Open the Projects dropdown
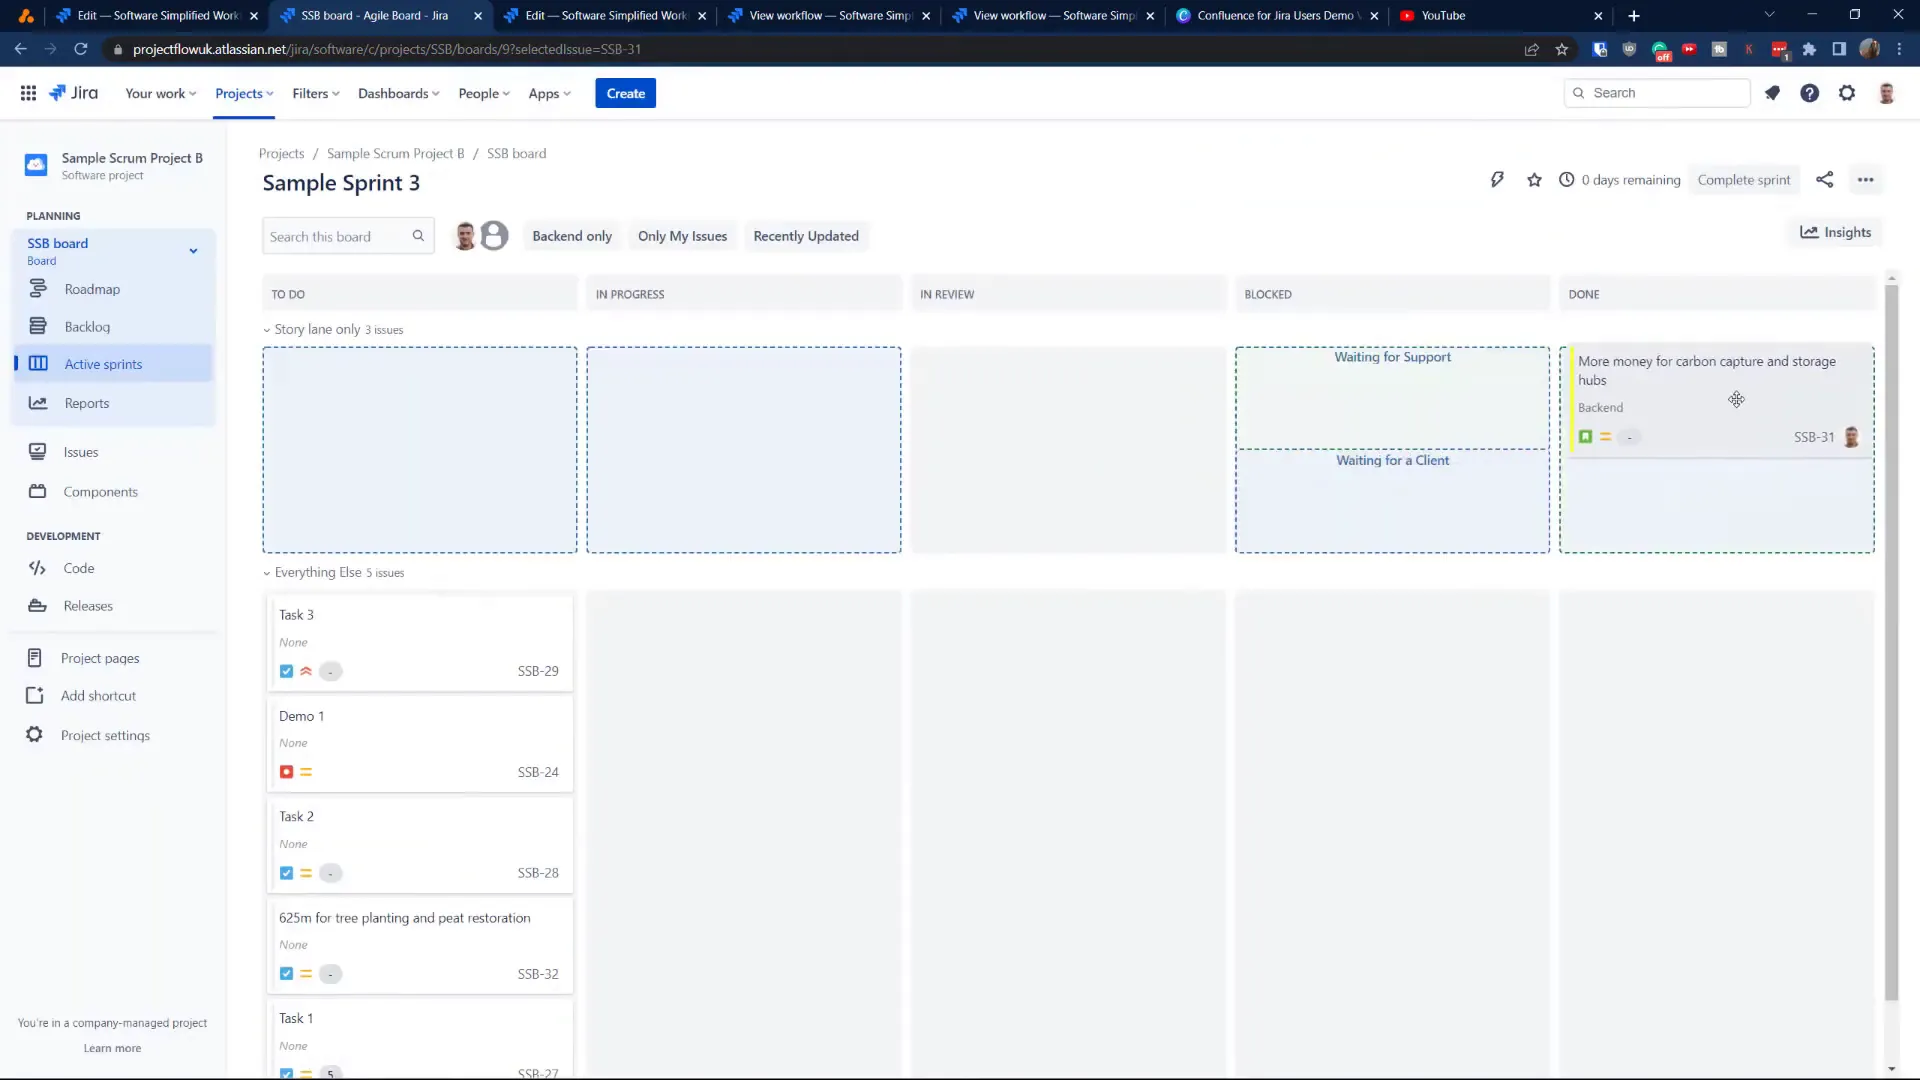 [244, 93]
